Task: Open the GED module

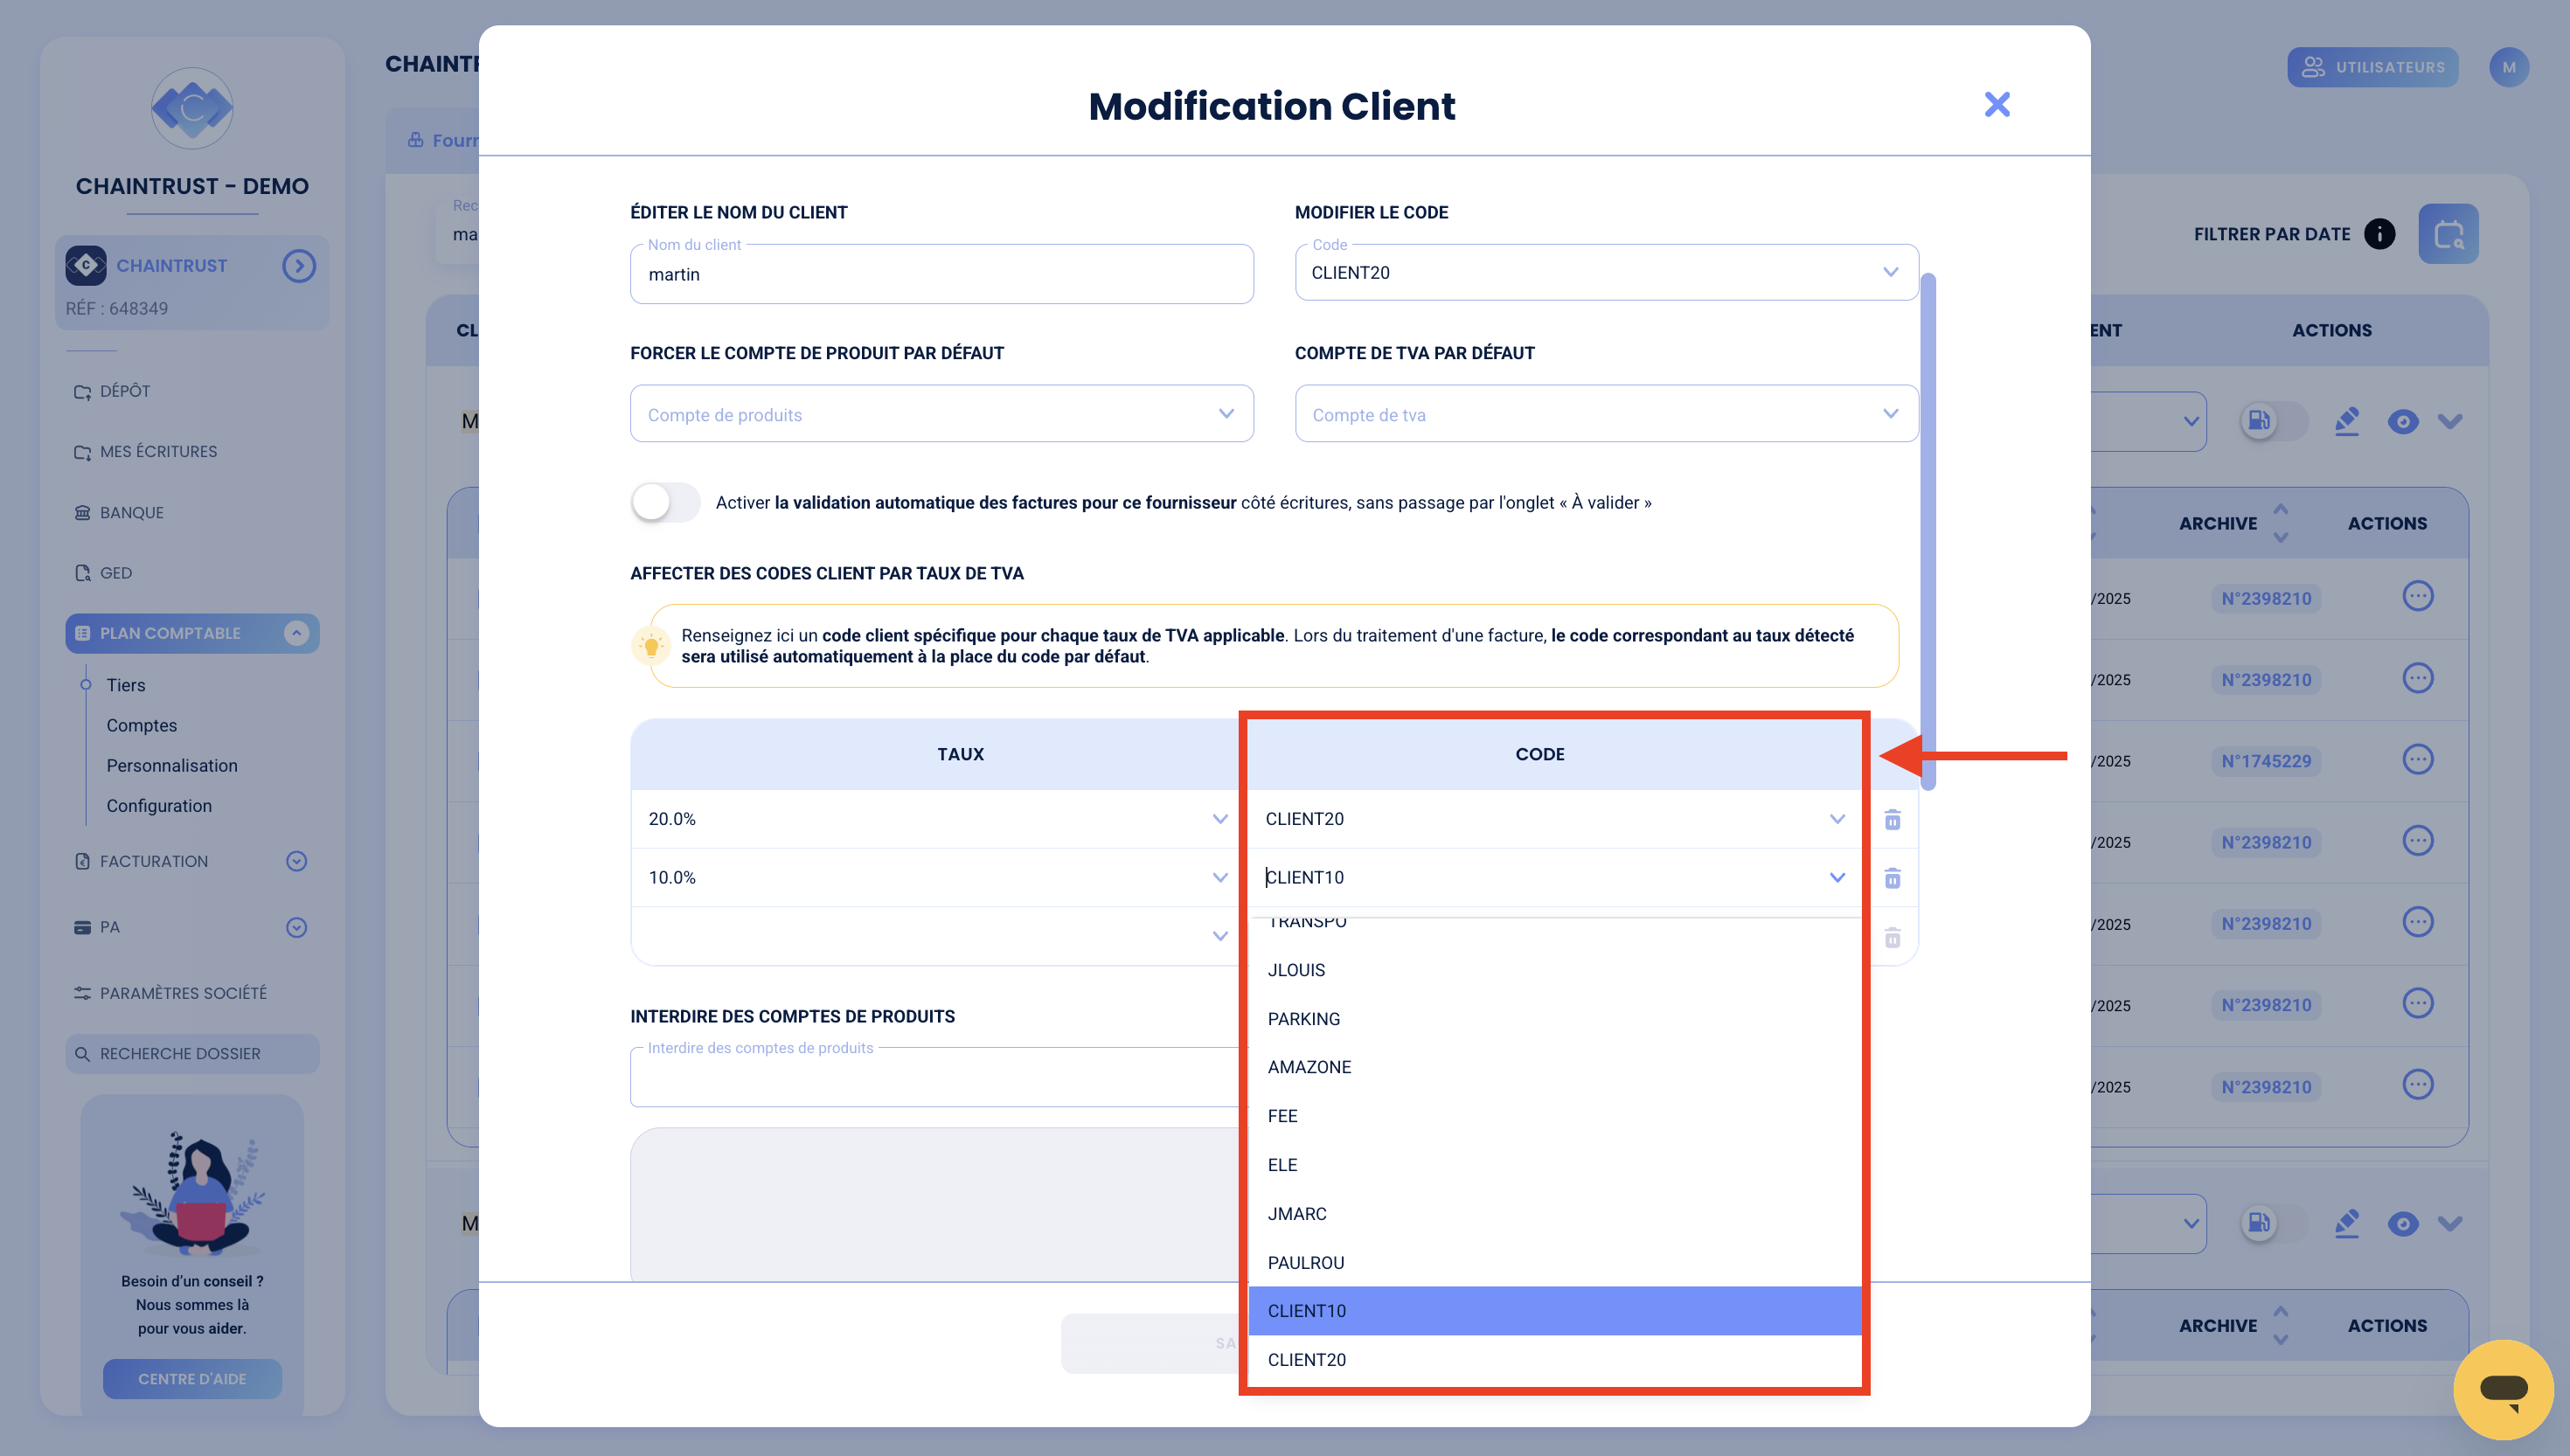Action: click(x=116, y=572)
